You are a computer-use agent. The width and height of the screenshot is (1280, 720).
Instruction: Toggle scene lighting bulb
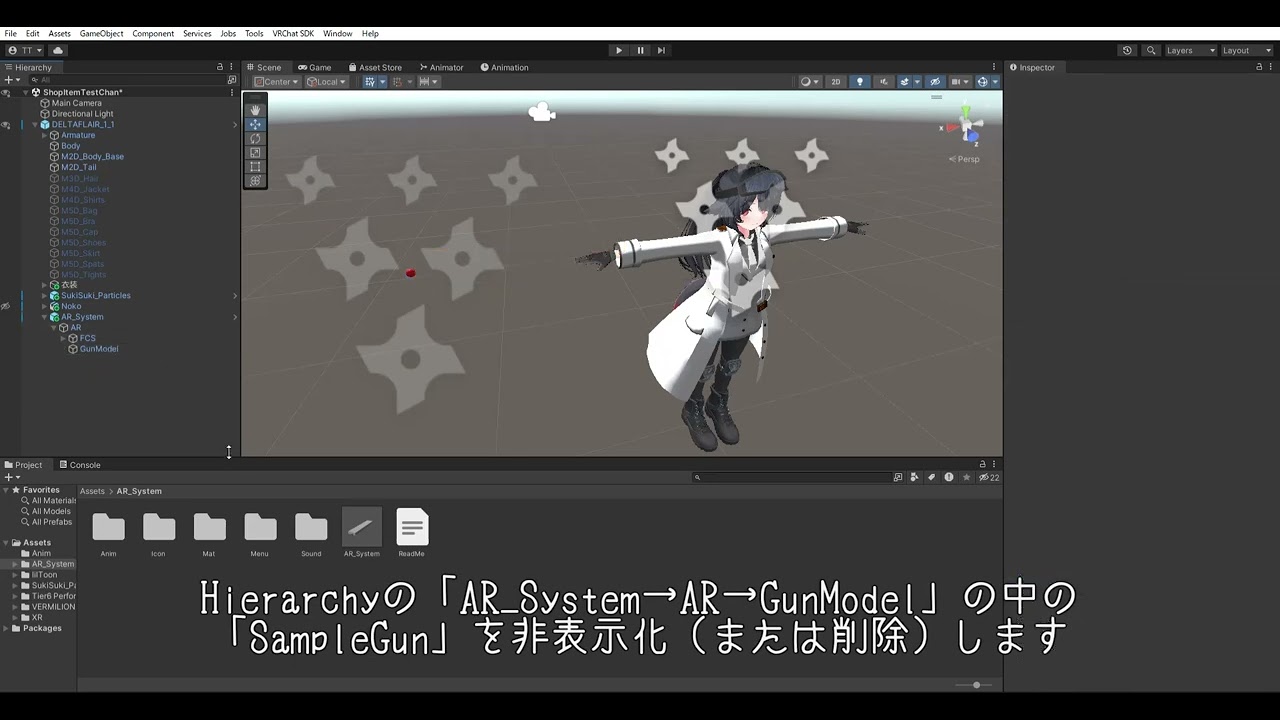859,82
